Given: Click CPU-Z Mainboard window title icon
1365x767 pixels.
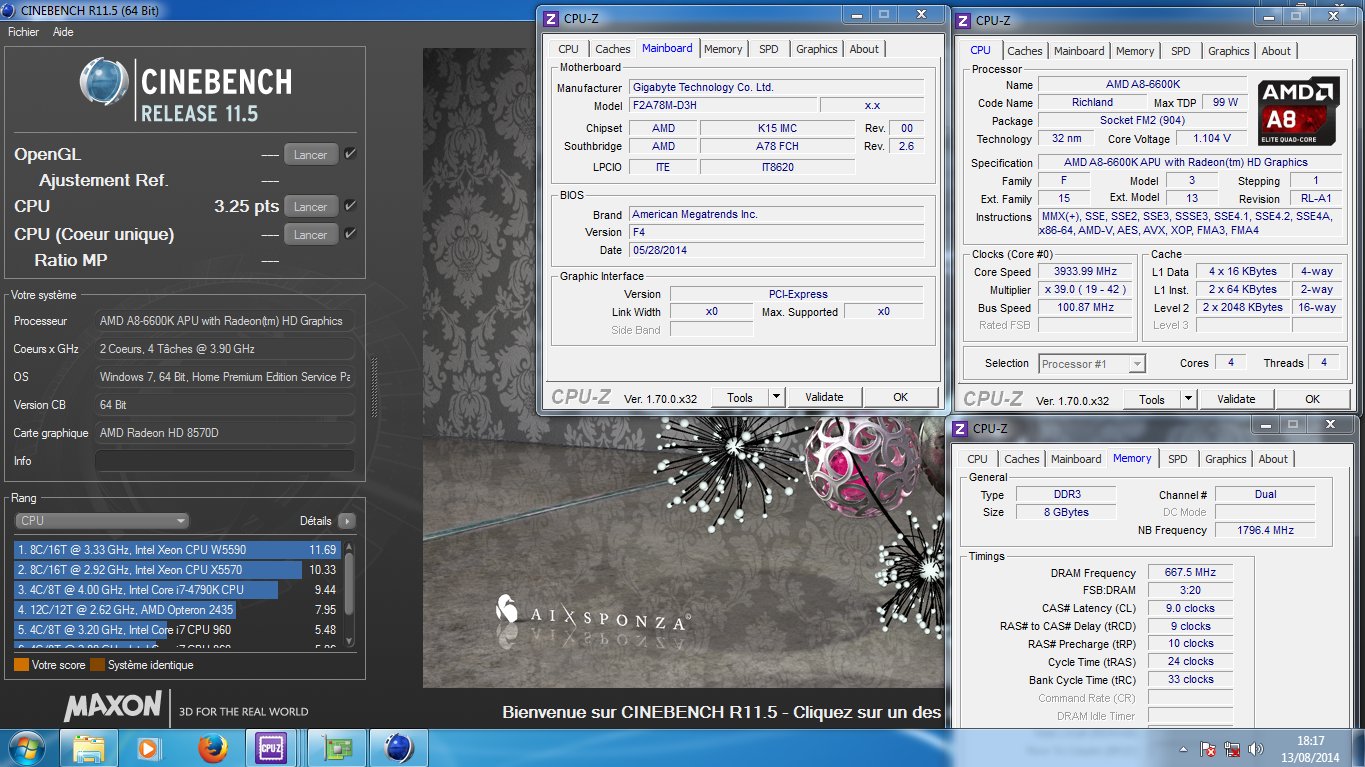Looking at the screenshot, I should tap(550, 18).
